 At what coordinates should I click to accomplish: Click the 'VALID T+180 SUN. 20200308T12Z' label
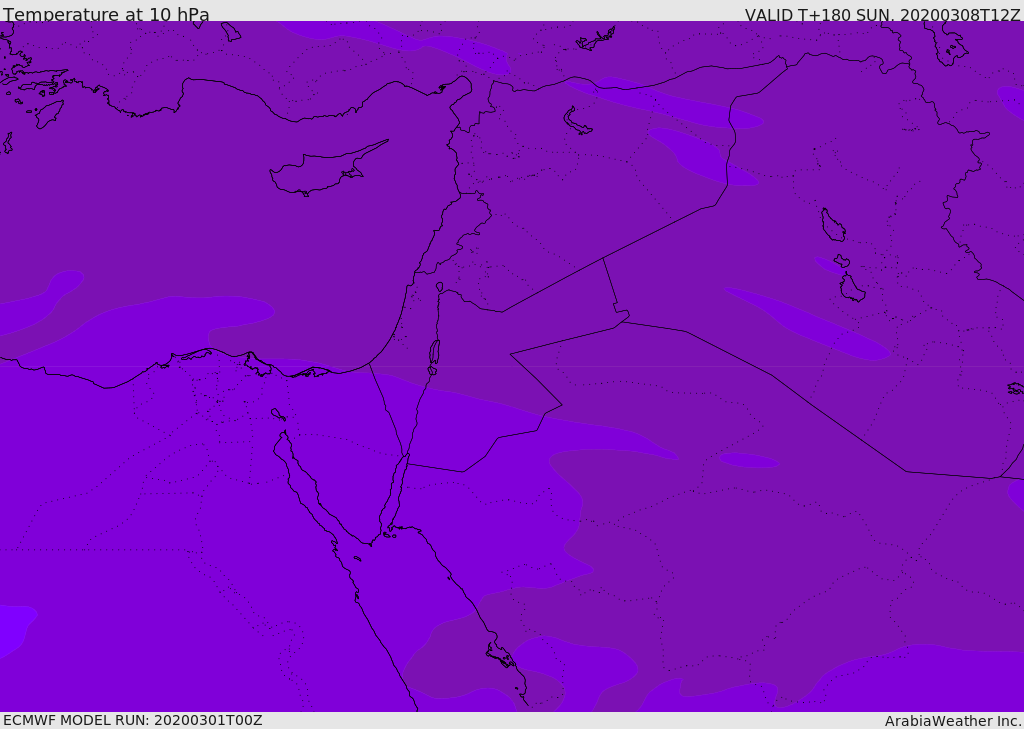click(882, 15)
